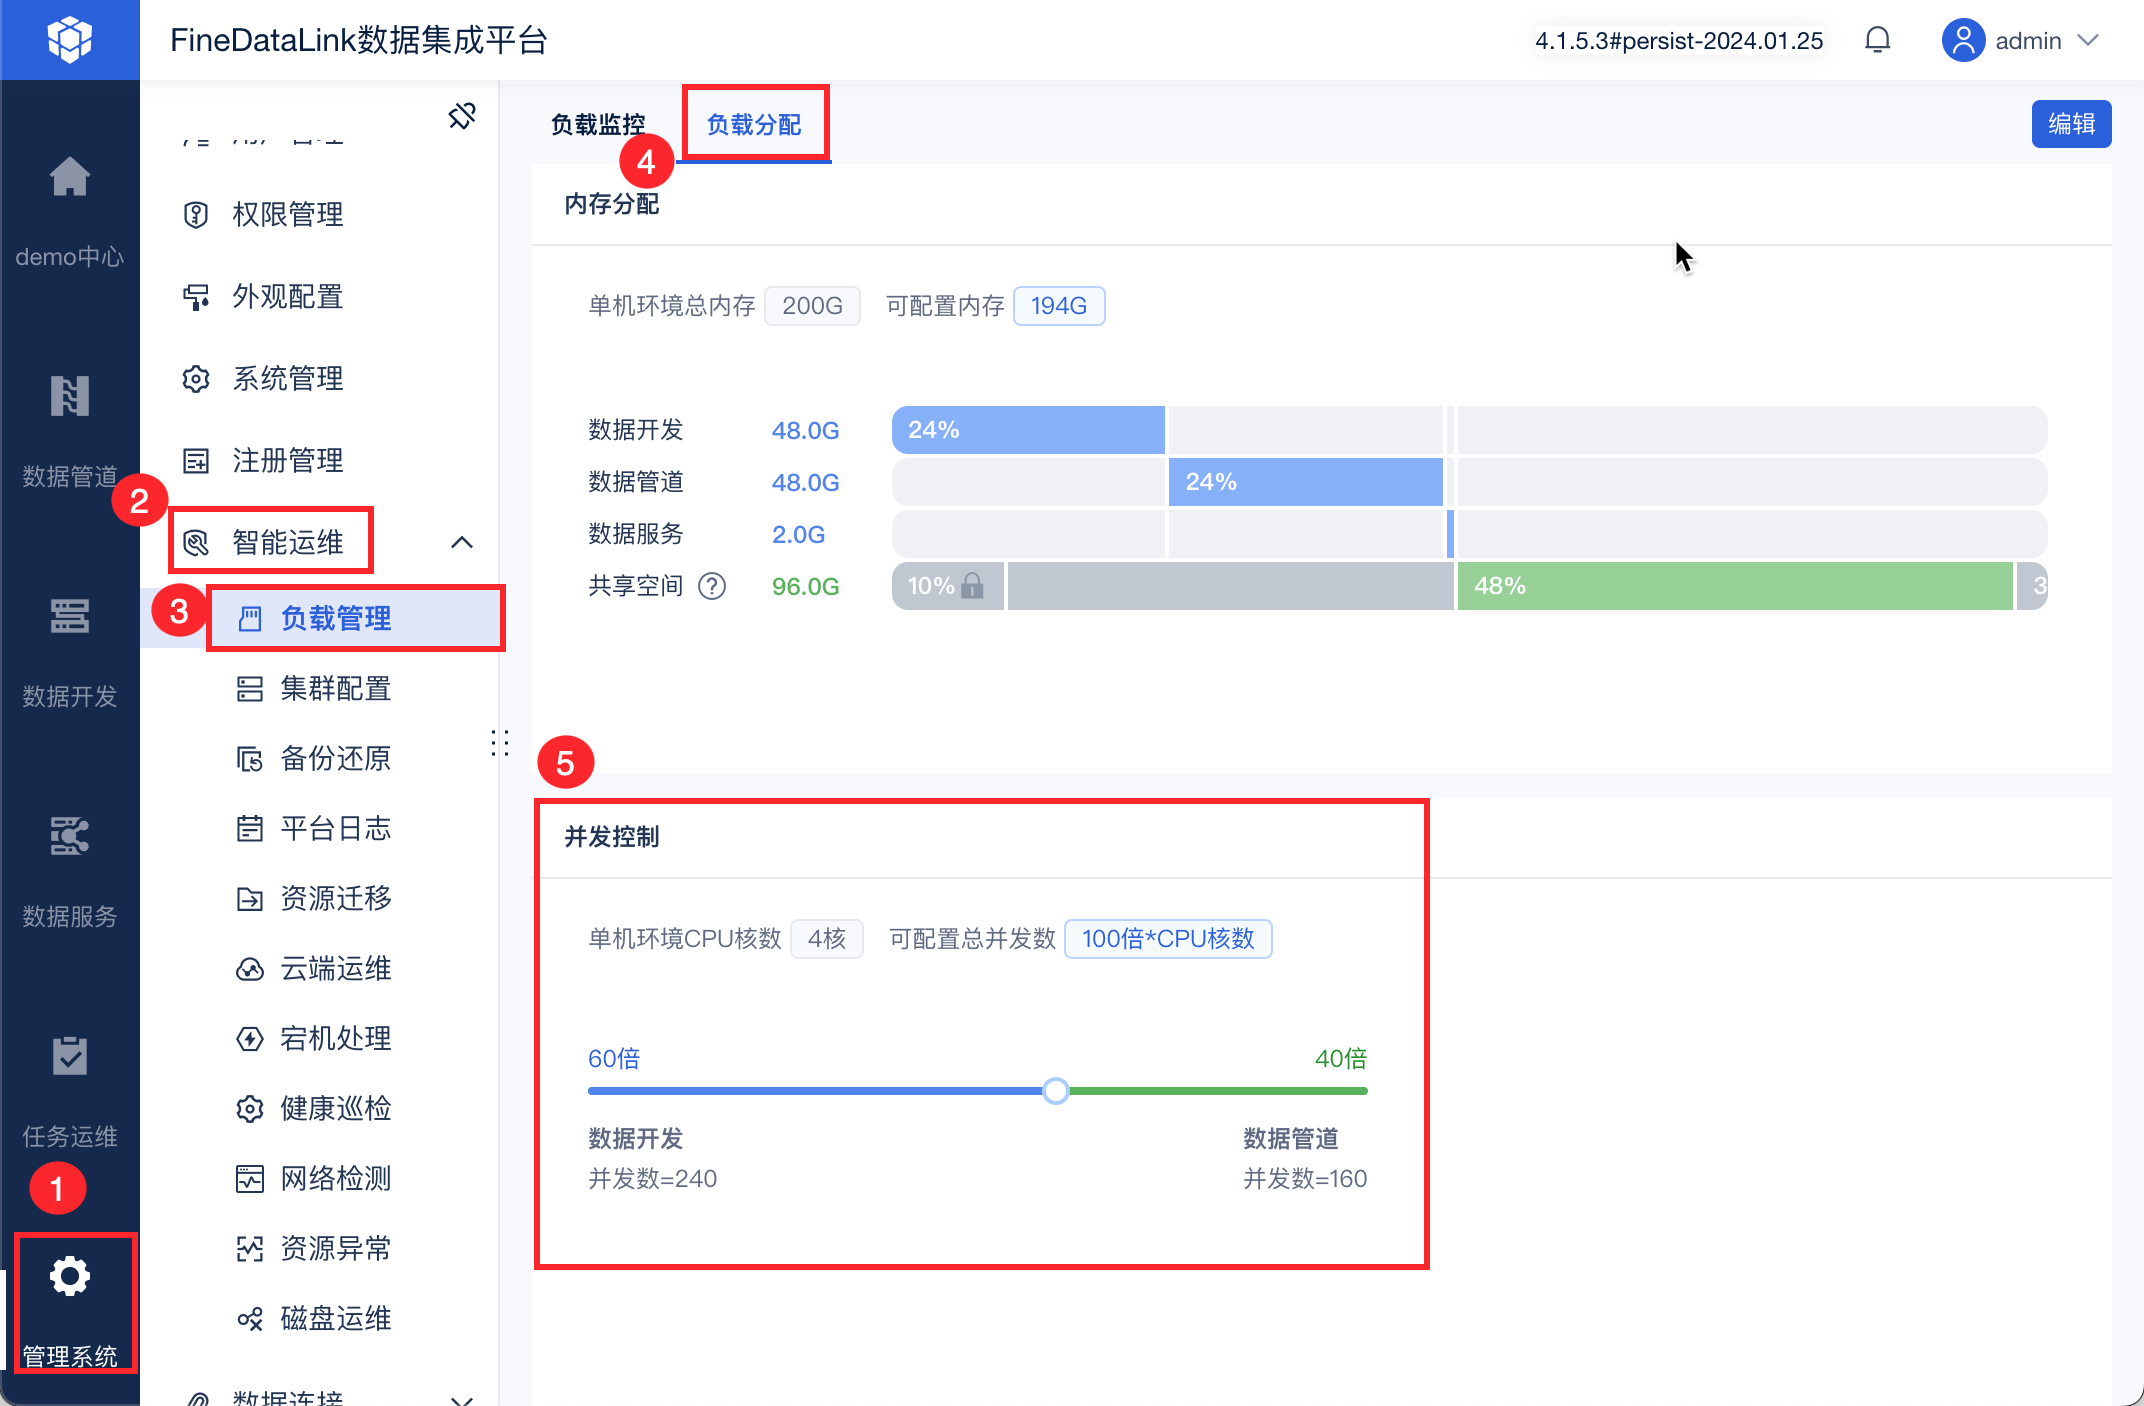This screenshot has width=2144, height=1406.
Task: Click the 备份还原 icon
Action: (249, 758)
